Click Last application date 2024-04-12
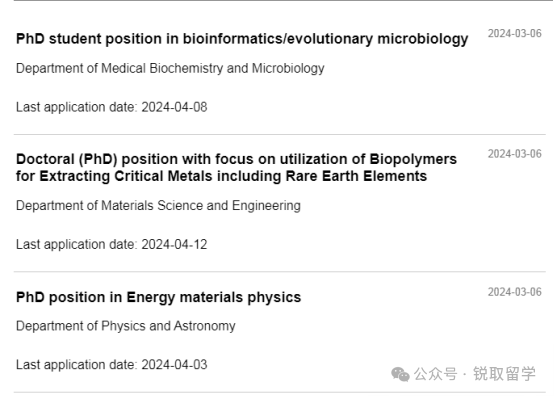The image size is (554, 396). (x=111, y=244)
